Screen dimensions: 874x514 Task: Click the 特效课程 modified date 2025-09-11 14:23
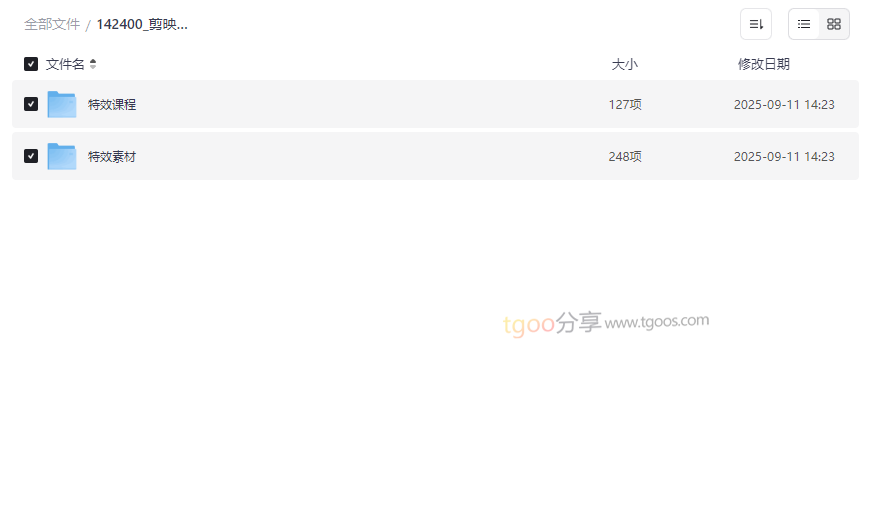(784, 105)
